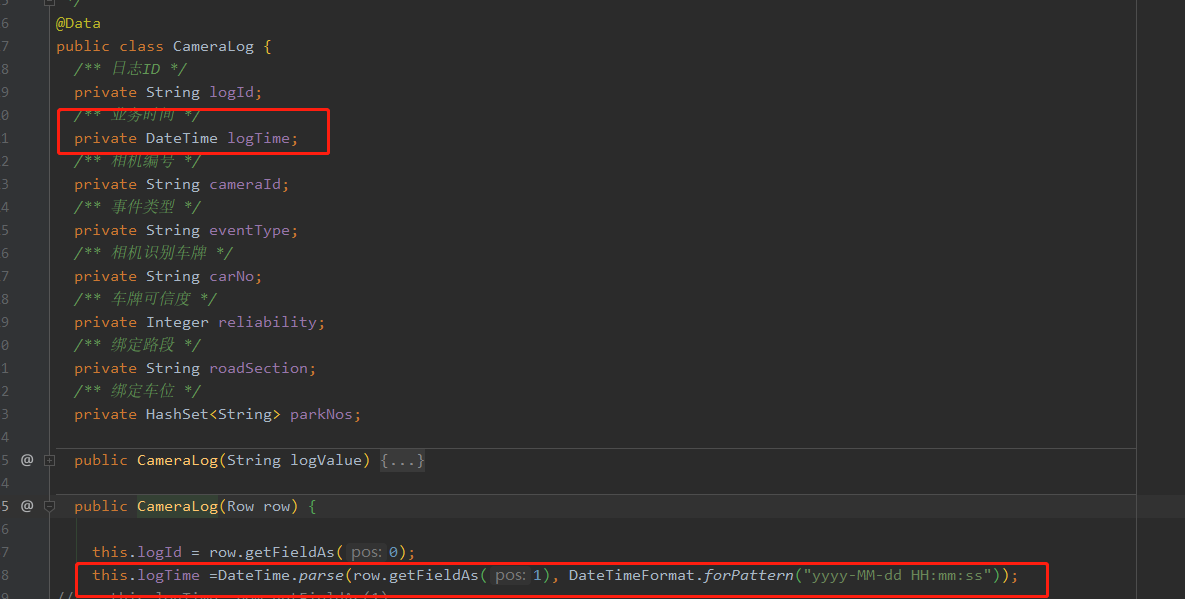Click the forPattern method call
Viewport: 1185px width, 599px height.
tap(748, 576)
